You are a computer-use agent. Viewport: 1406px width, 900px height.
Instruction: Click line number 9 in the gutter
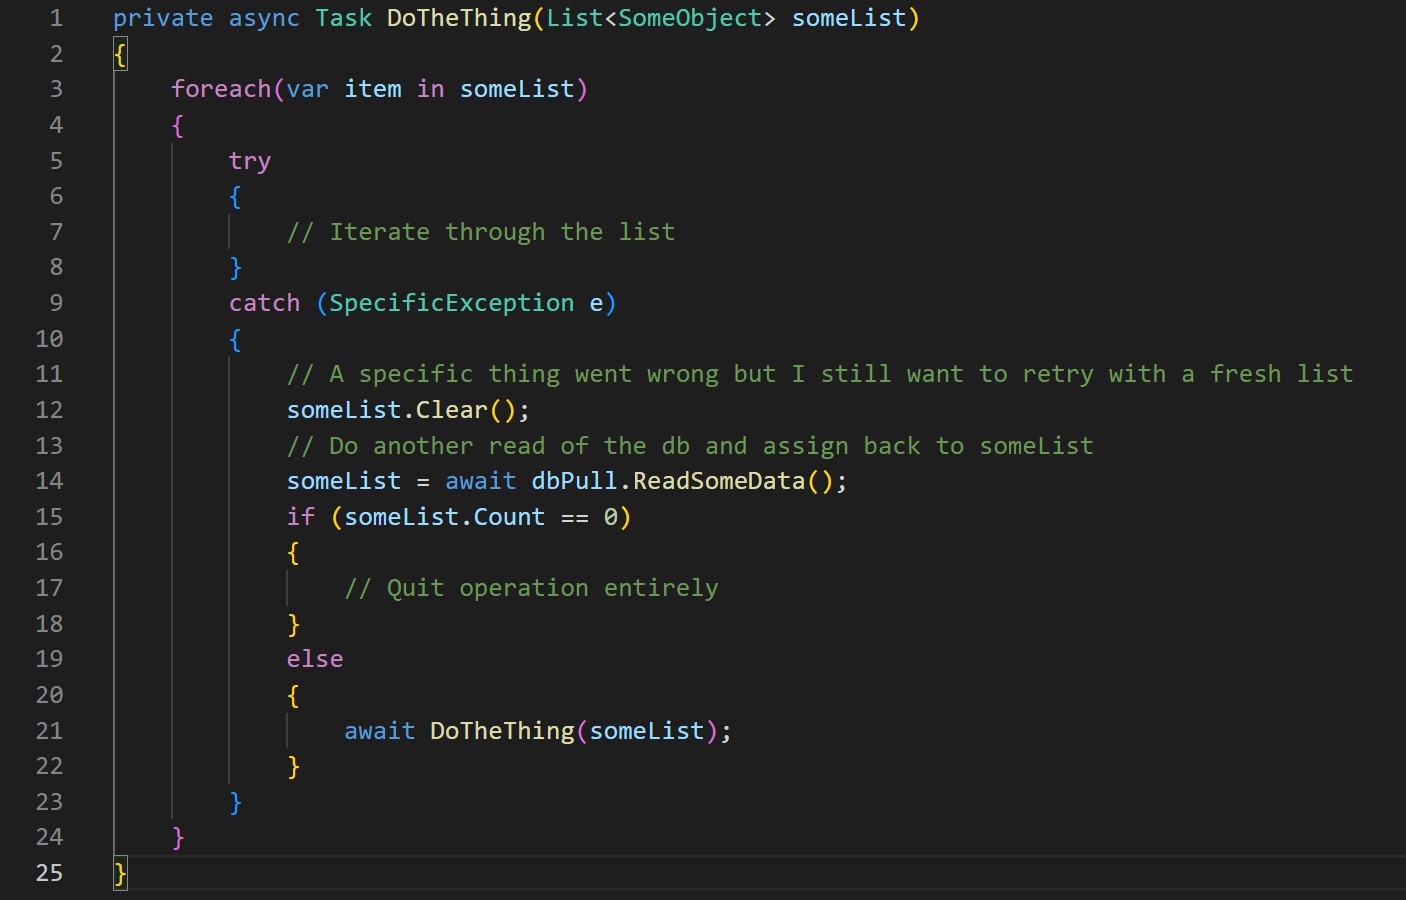point(56,303)
